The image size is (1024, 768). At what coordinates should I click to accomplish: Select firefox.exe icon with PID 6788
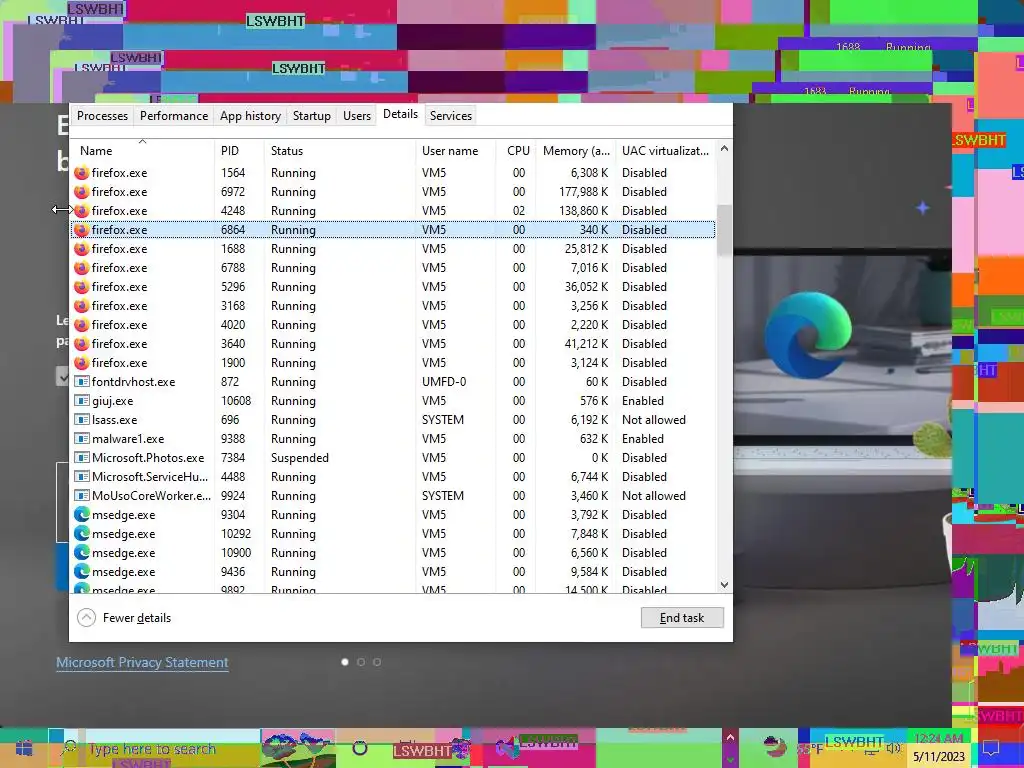(x=82, y=268)
